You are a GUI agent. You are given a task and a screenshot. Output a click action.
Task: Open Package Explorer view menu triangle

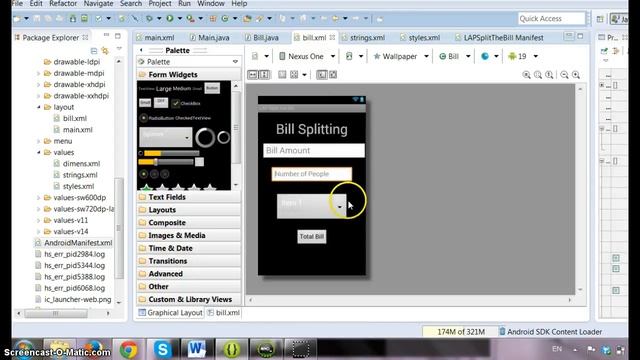119,49
